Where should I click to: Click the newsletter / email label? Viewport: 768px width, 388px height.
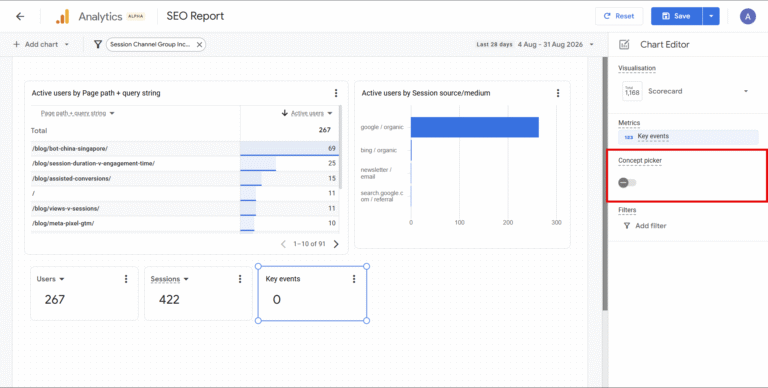tap(376, 173)
